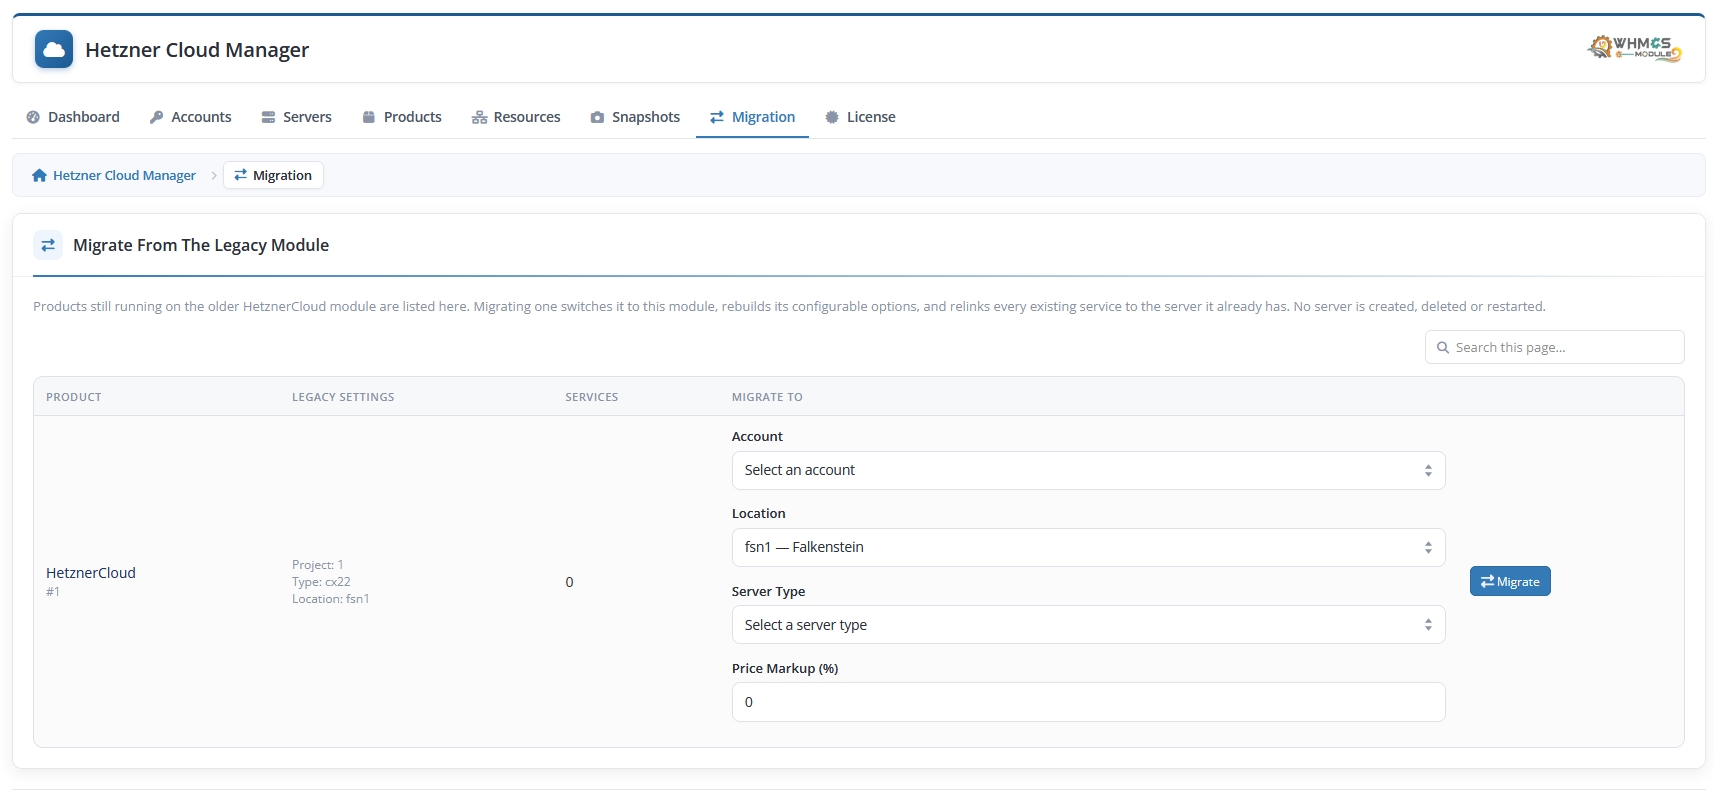Click the Migration arrows icon in tab
The width and height of the screenshot is (1714, 790).
[717, 117]
